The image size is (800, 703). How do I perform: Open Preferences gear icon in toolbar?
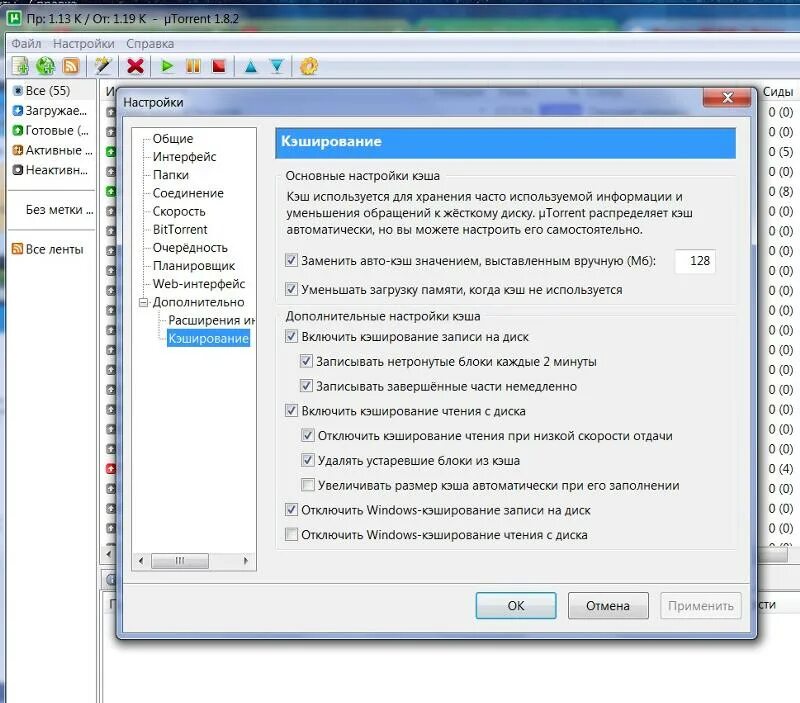309,66
